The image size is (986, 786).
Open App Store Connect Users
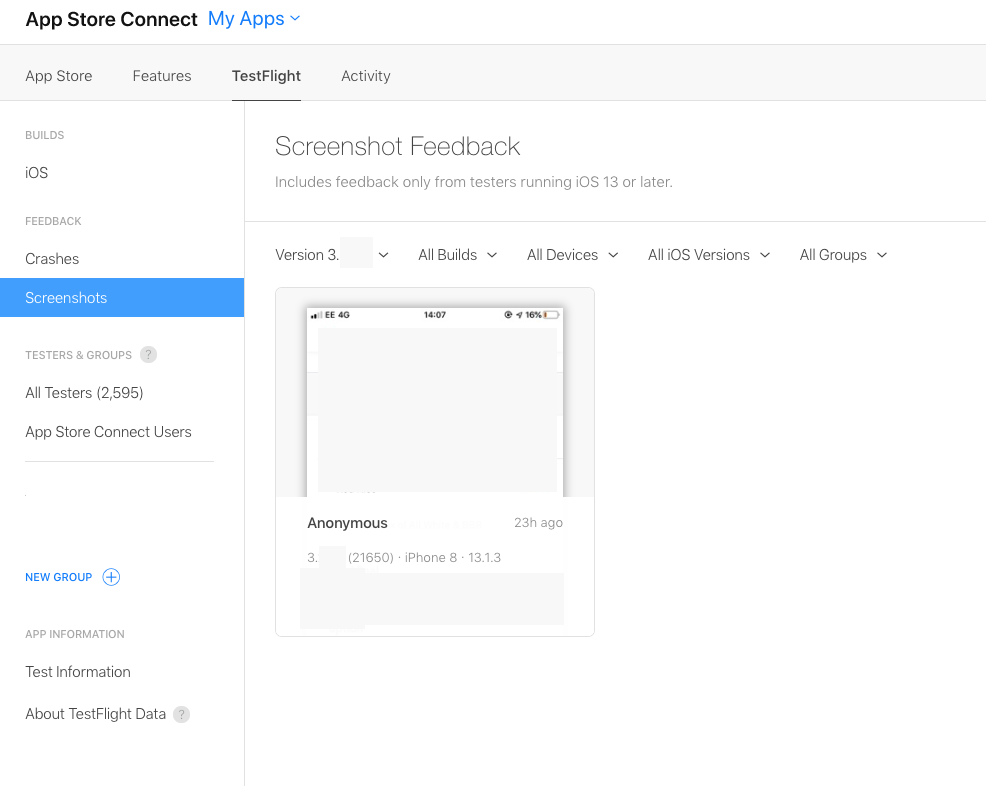click(x=108, y=432)
